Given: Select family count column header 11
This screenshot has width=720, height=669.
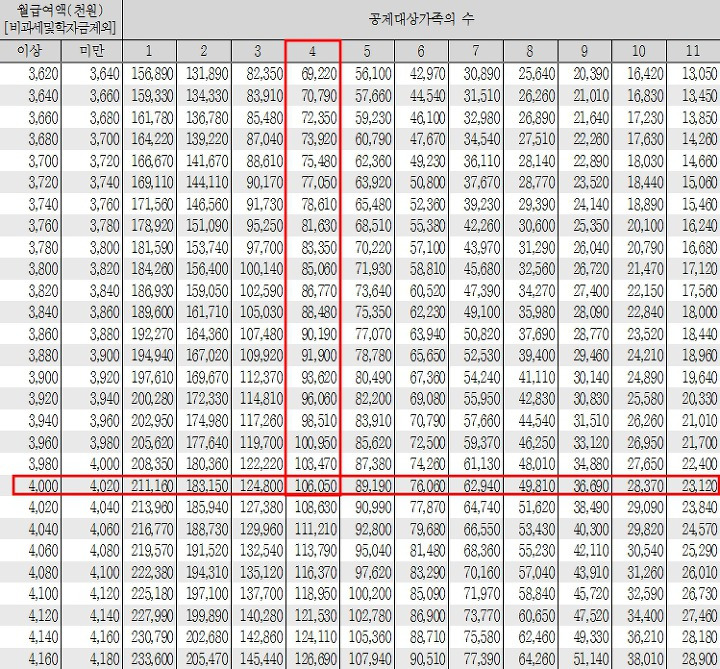Looking at the screenshot, I should pyautogui.click(x=693, y=51).
